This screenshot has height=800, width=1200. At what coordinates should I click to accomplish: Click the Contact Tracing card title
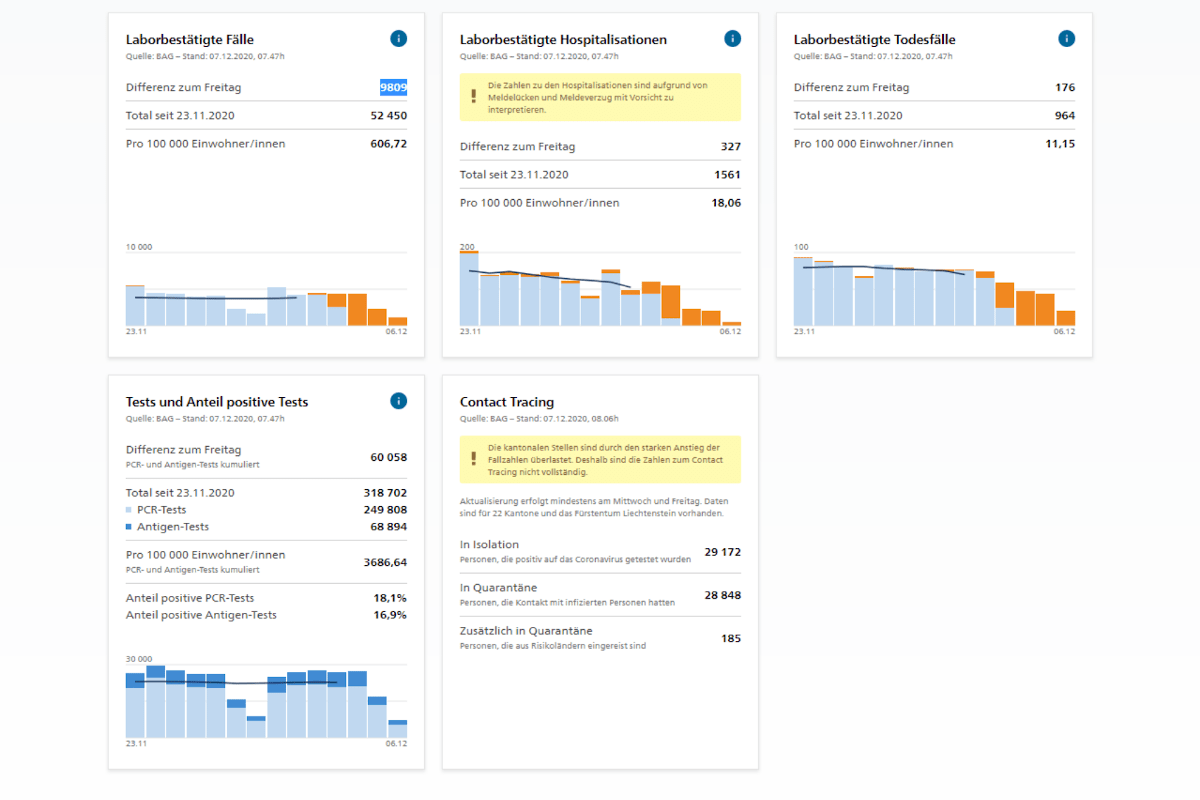(x=507, y=402)
